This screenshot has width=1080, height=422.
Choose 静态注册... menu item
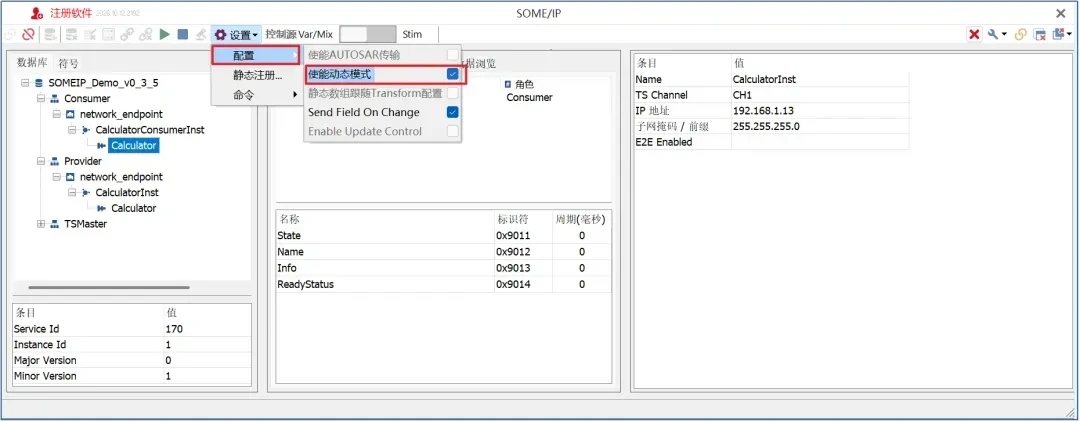pos(256,75)
